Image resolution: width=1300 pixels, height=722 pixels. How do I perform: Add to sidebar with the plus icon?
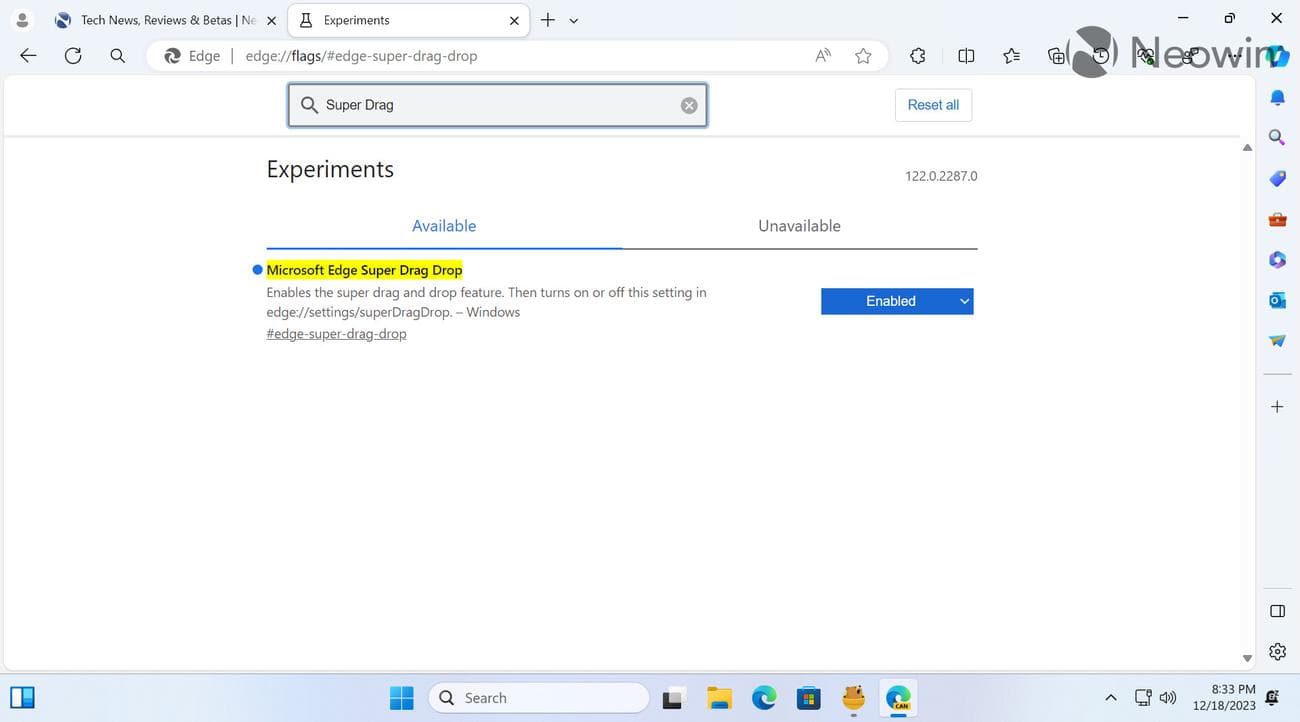[1276, 406]
